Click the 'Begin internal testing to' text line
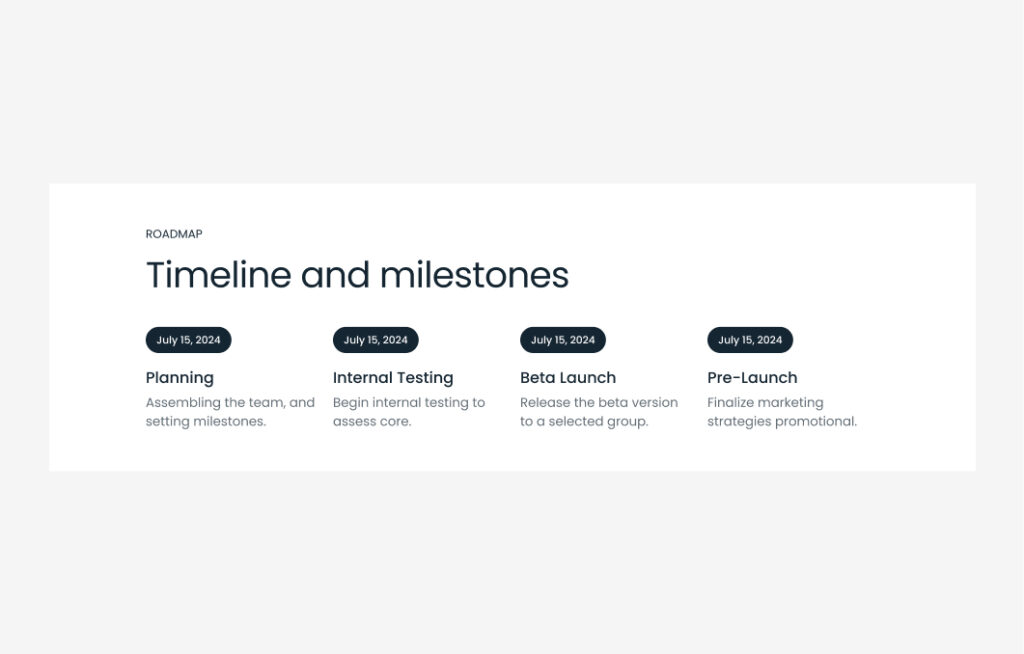The image size is (1024, 654). (x=409, y=403)
